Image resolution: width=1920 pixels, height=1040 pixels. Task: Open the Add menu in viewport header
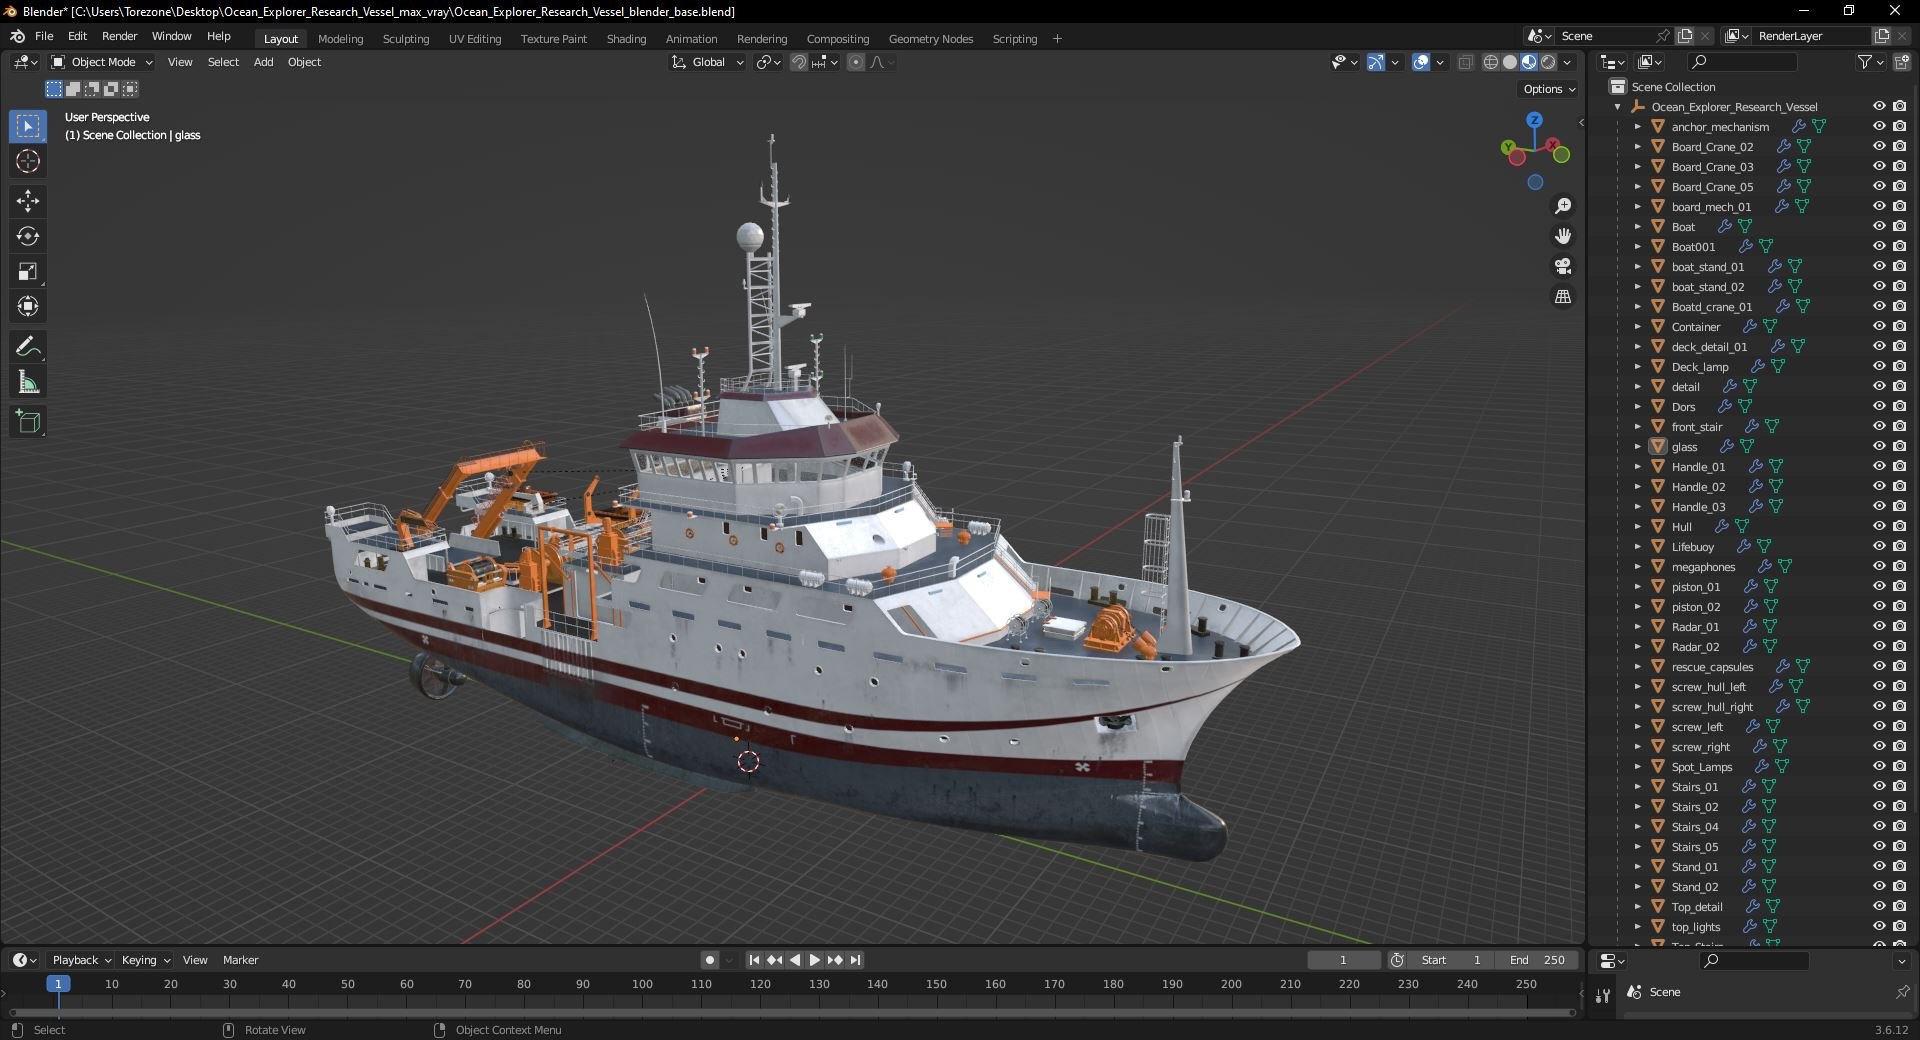pos(263,62)
